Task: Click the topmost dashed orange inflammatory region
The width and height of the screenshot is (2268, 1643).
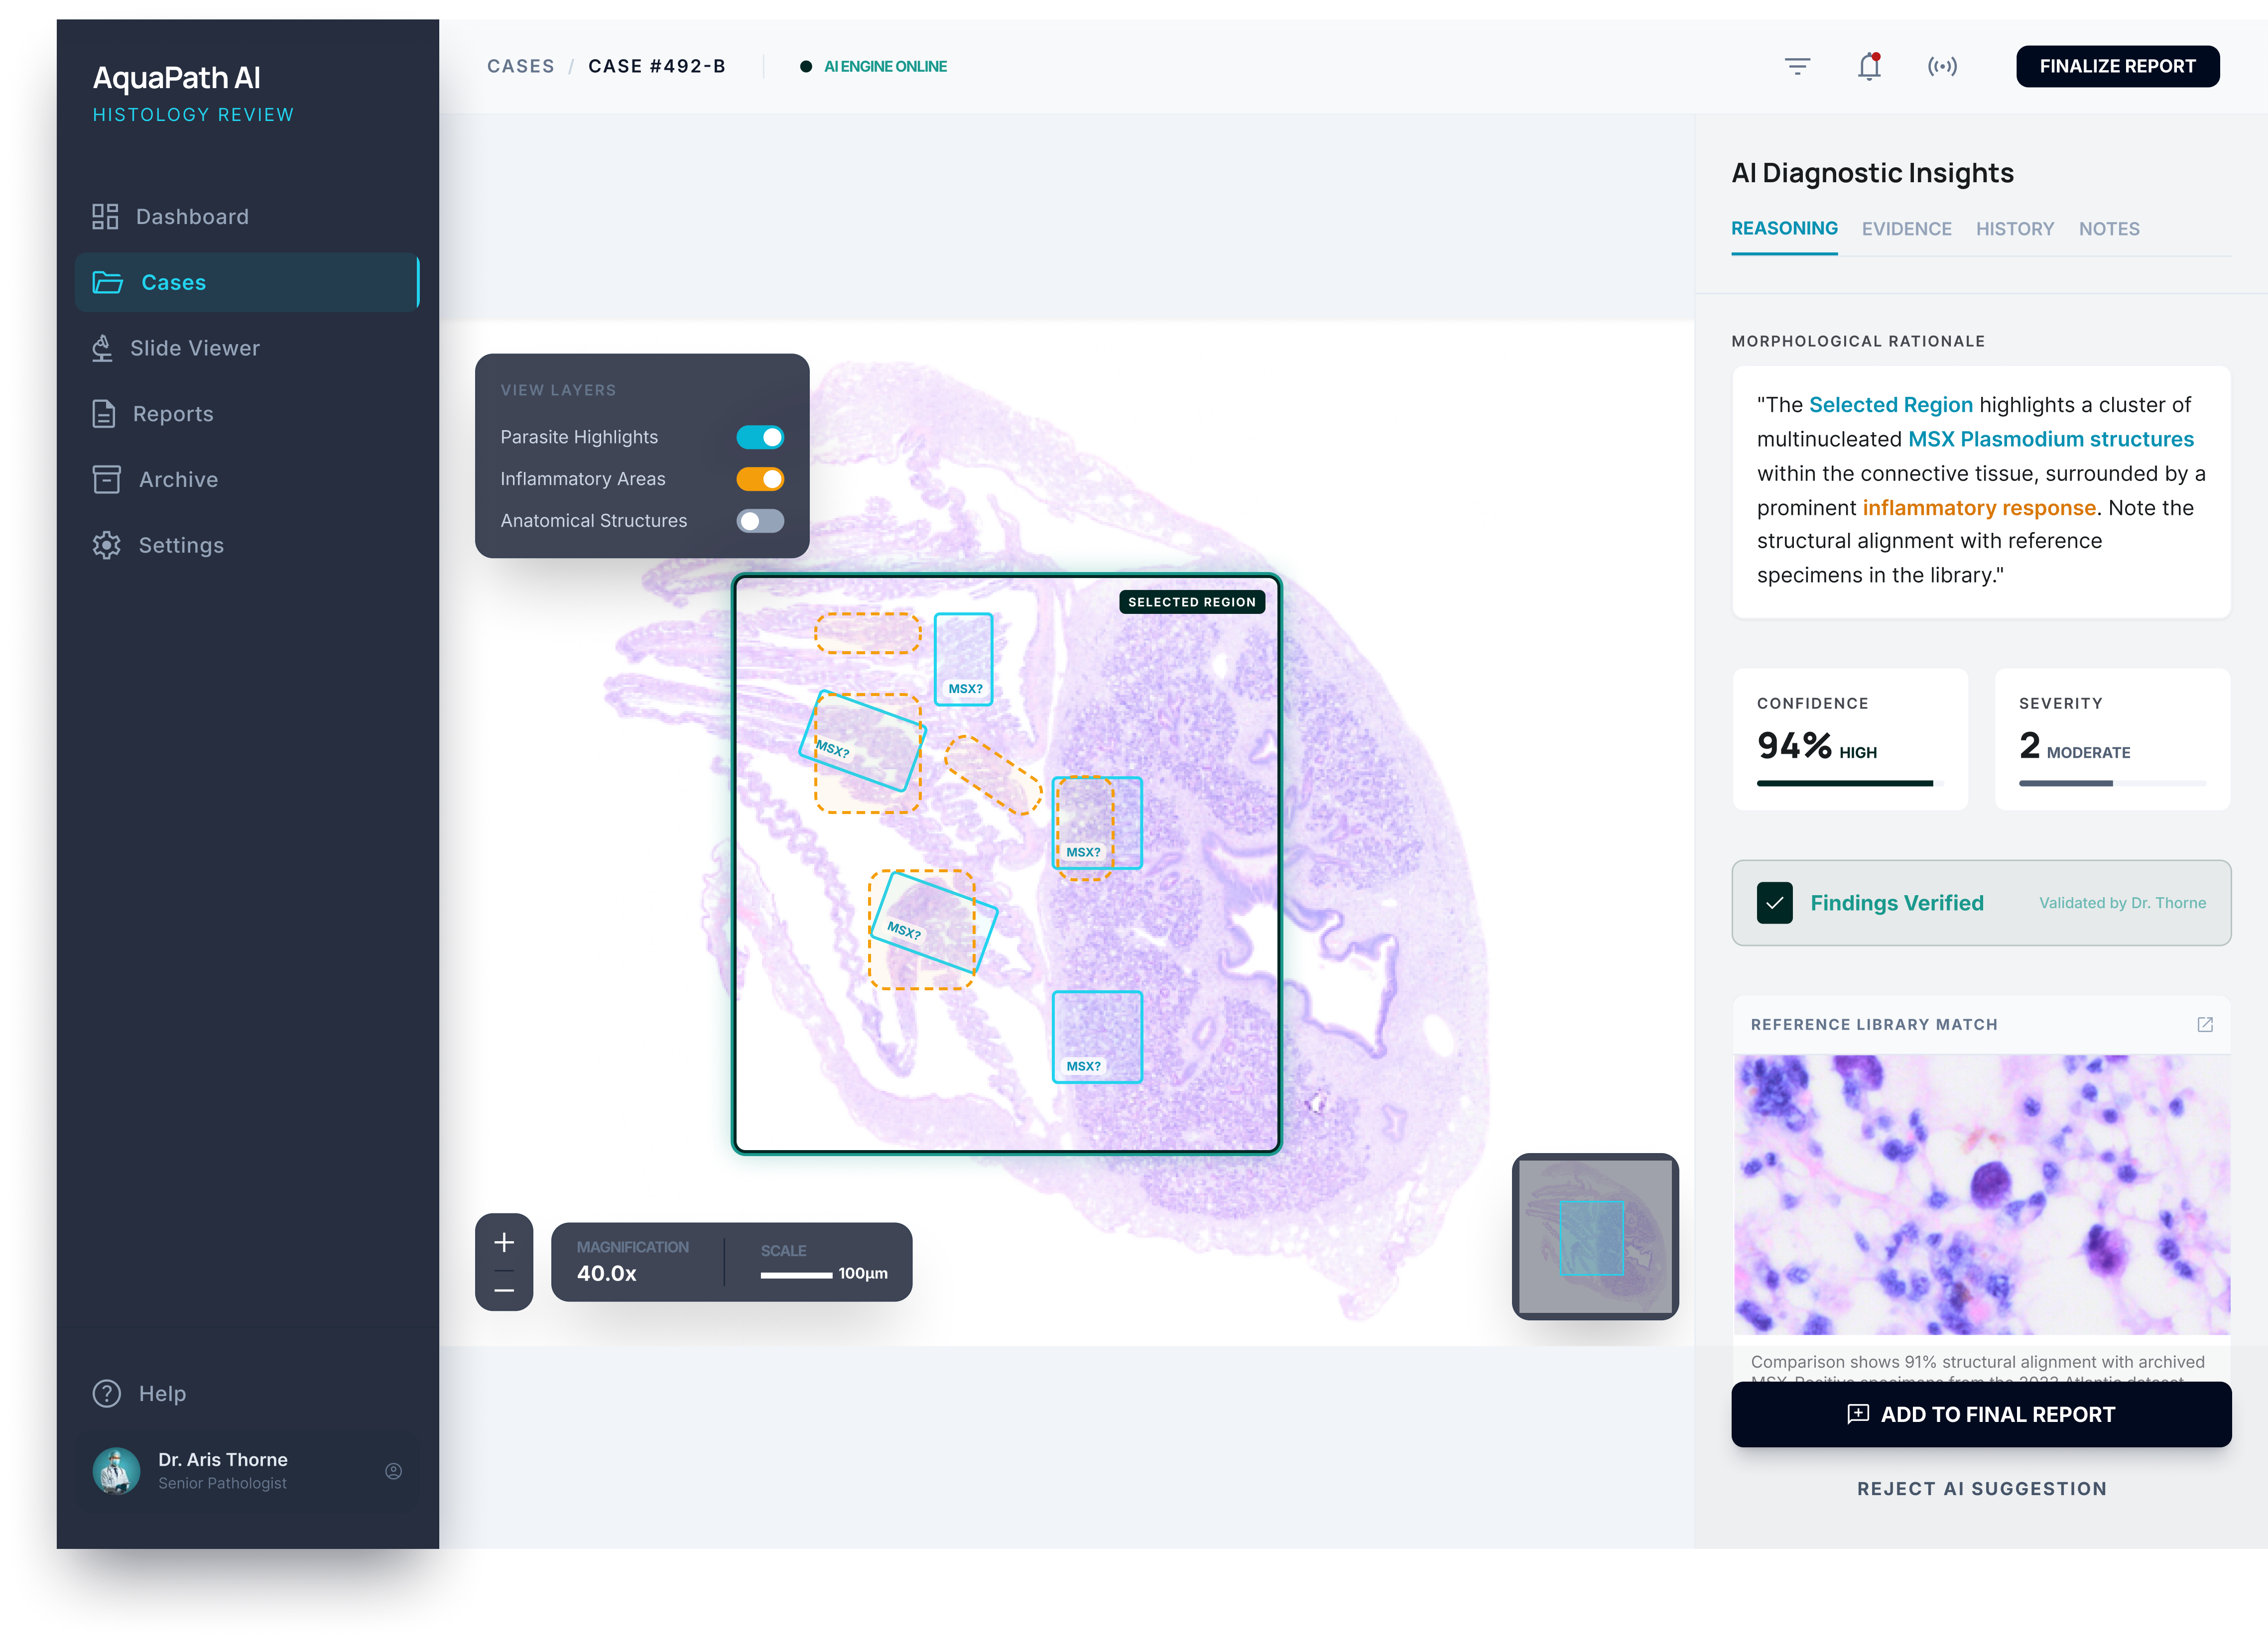Action: [867, 633]
